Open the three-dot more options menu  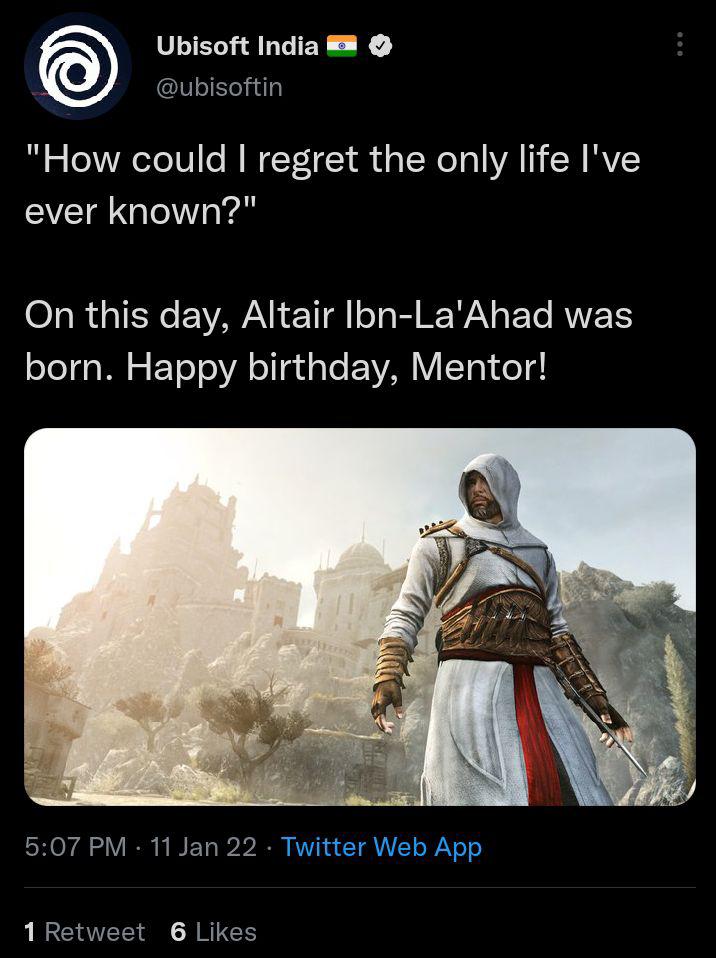coord(679,45)
